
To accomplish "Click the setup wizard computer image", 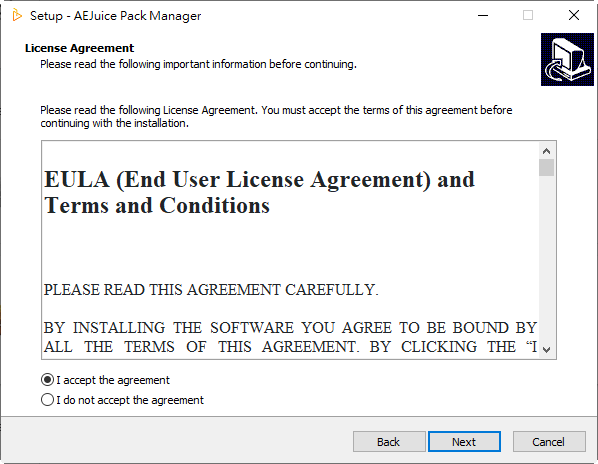I will pyautogui.click(x=567, y=59).
